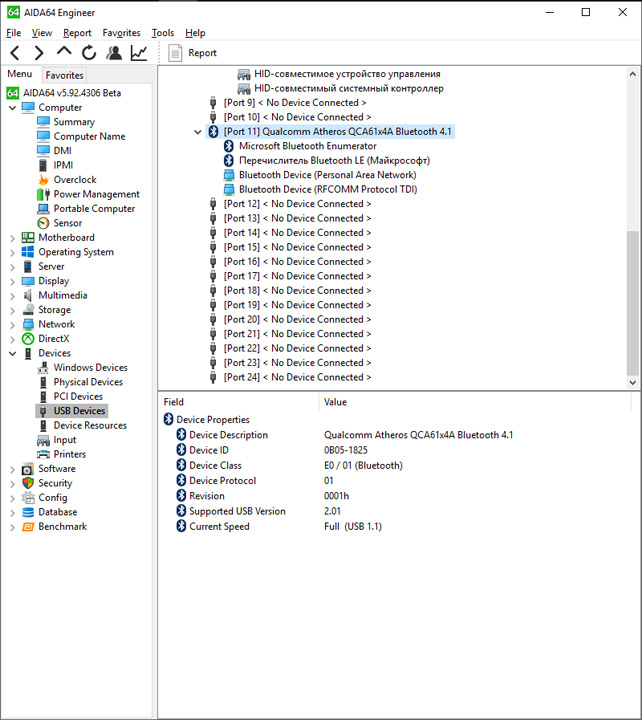
Task: Switch to the Favorites tab
Action: (64, 75)
